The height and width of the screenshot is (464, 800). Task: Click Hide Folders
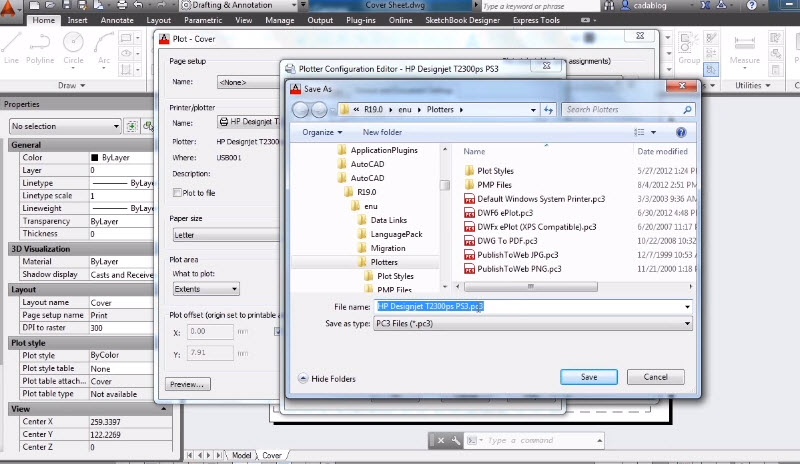point(327,379)
